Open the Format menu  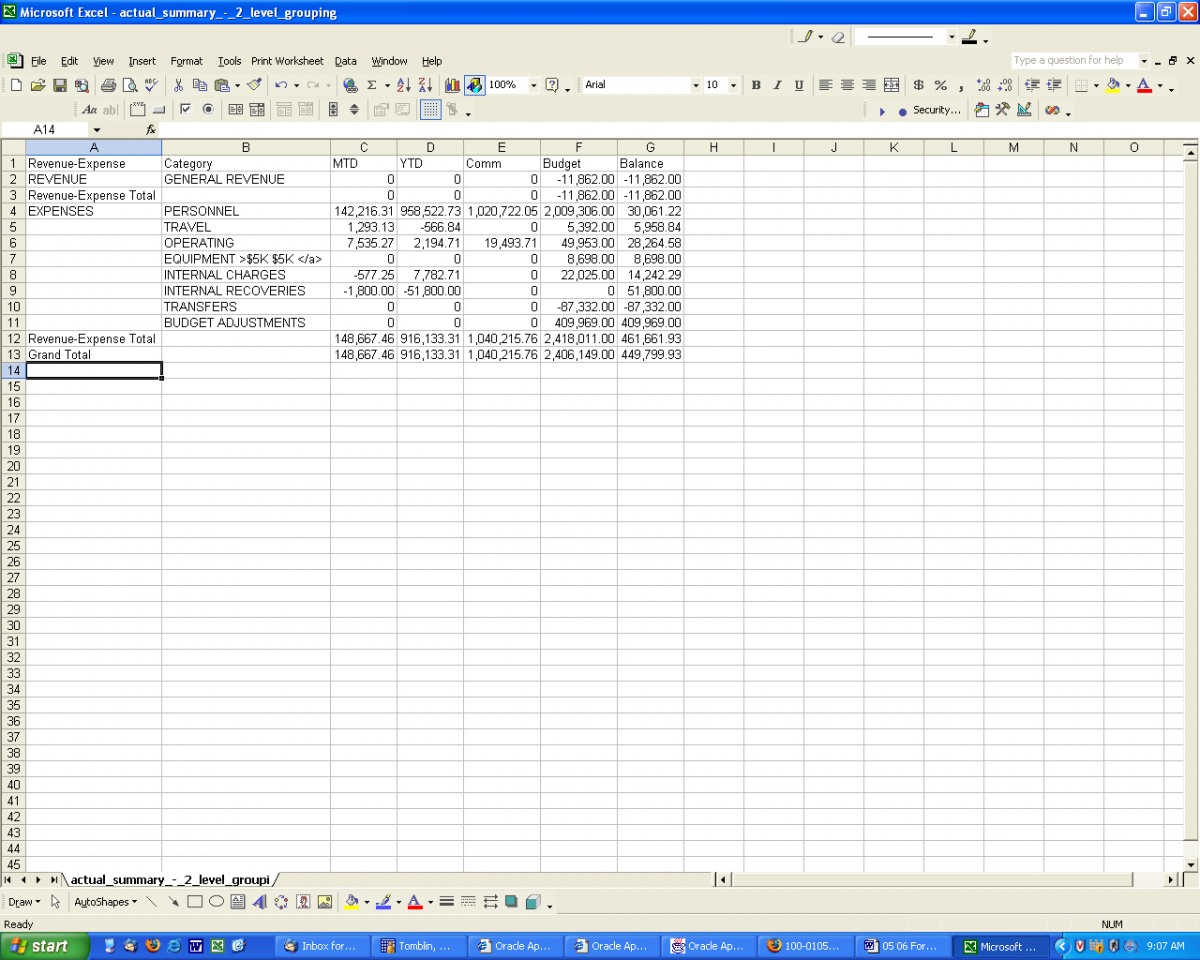point(186,61)
